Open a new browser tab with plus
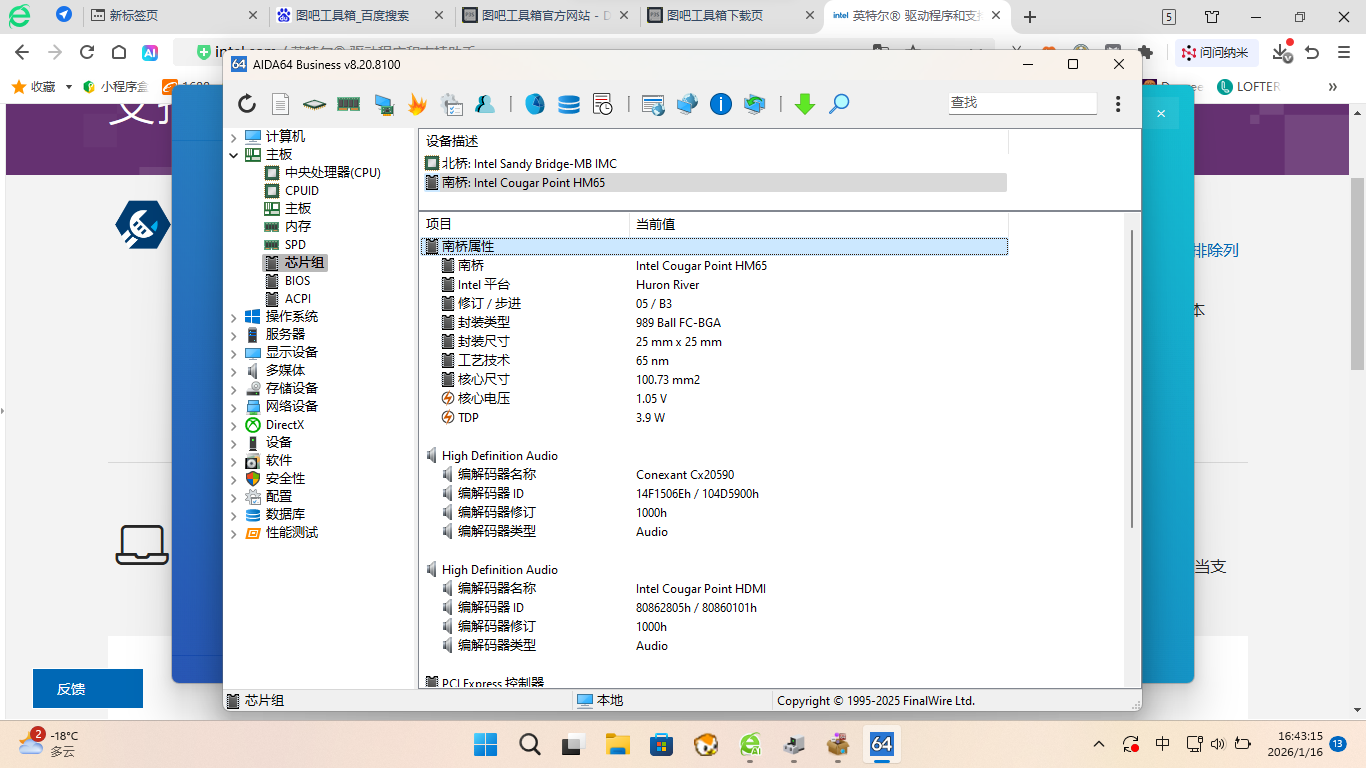This screenshot has height=768, width=1366. click(1030, 17)
